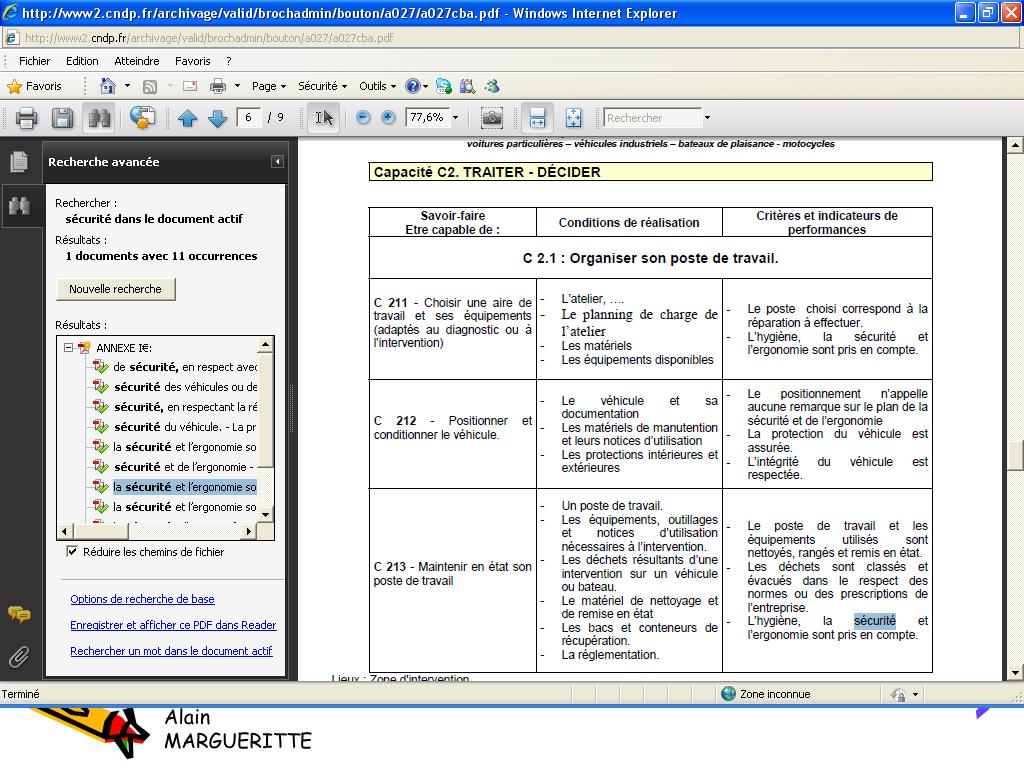Go to previous page with up arrow
The width and height of the screenshot is (1024, 768).
[187, 118]
